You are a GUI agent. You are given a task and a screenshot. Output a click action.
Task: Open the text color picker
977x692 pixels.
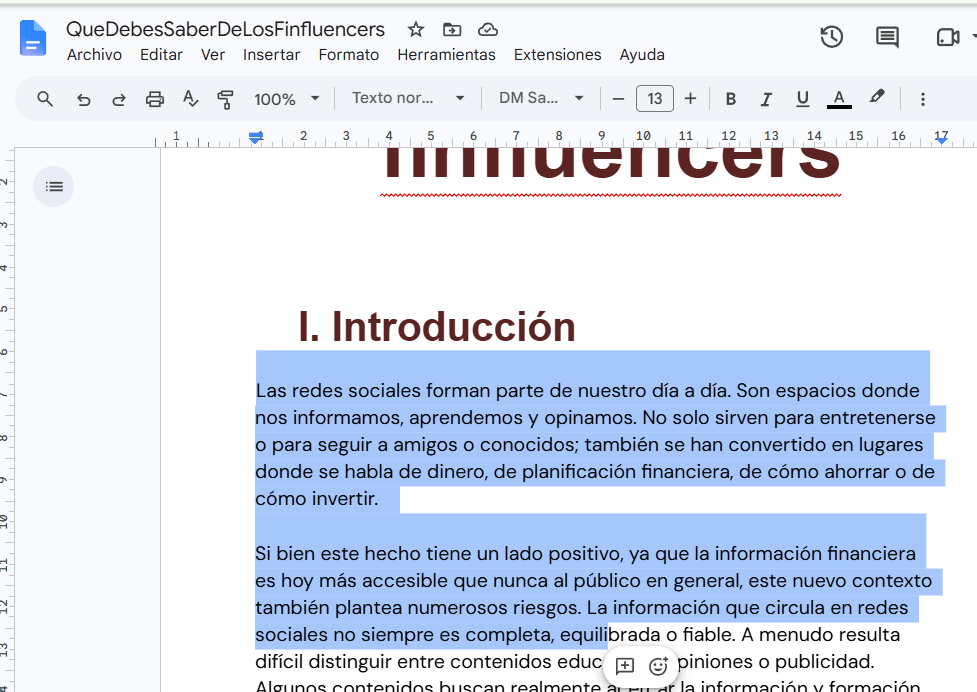pyautogui.click(x=839, y=98)
